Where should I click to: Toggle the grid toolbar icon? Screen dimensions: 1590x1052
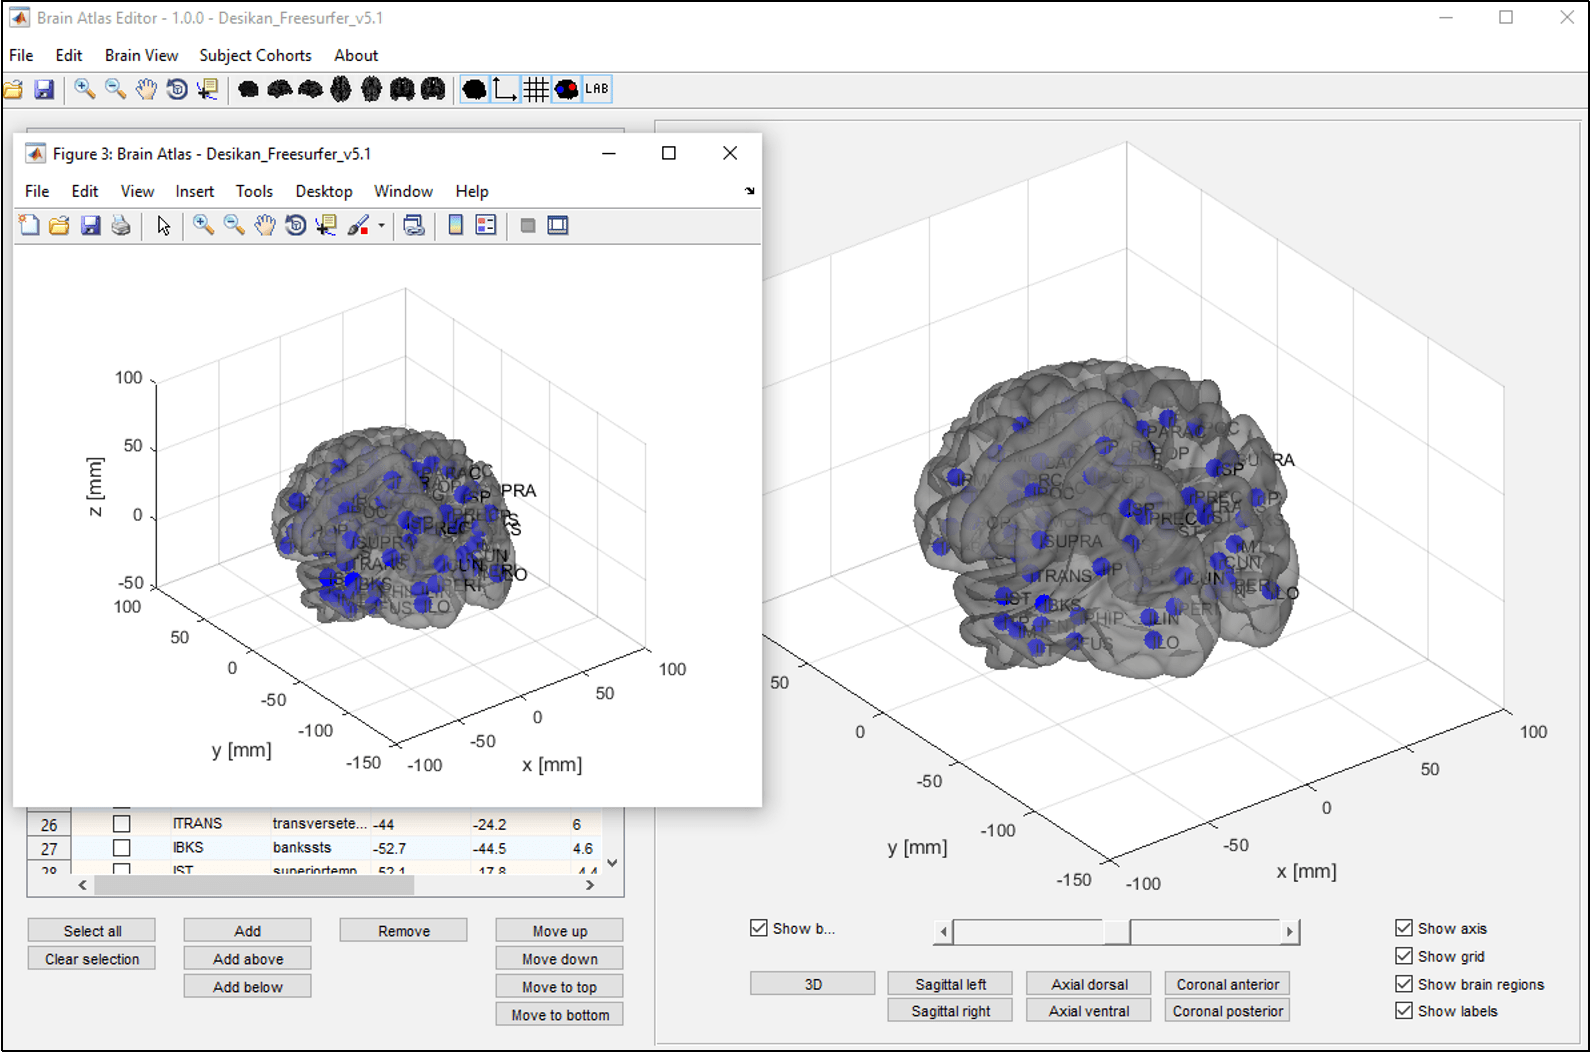coord(536,90)
